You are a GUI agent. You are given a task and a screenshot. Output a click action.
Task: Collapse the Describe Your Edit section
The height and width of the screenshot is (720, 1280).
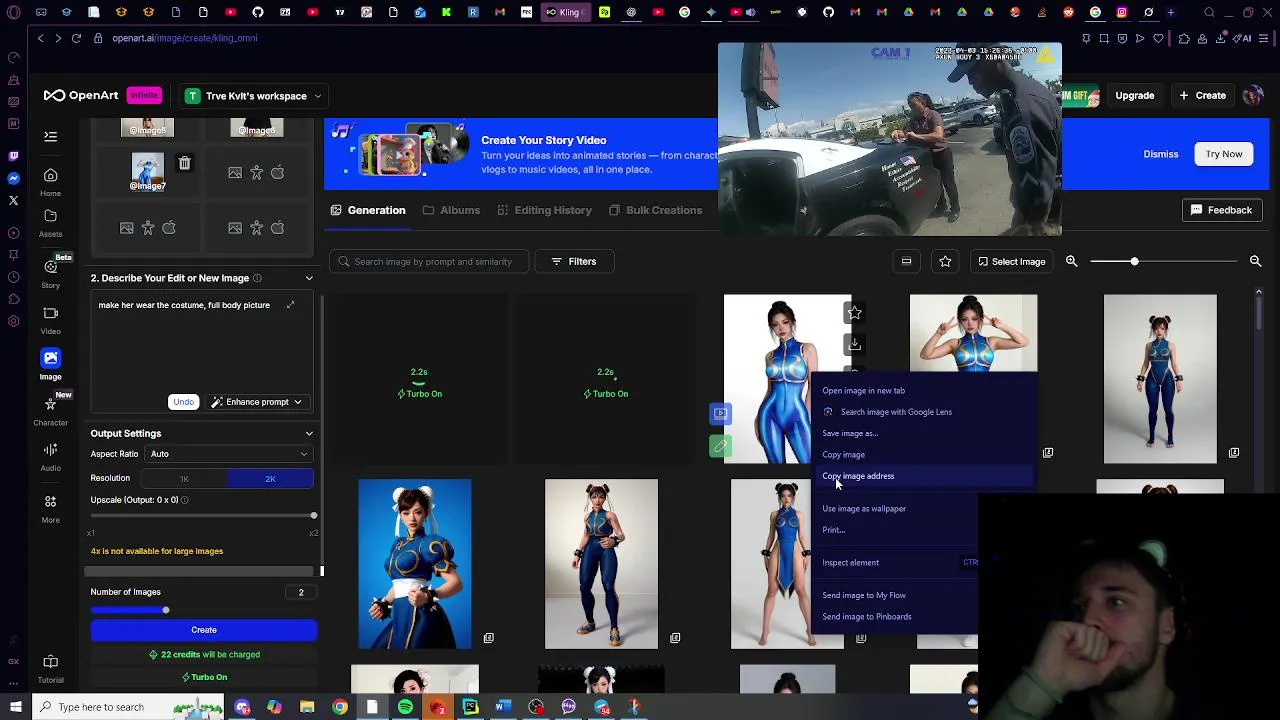[309, 278]
